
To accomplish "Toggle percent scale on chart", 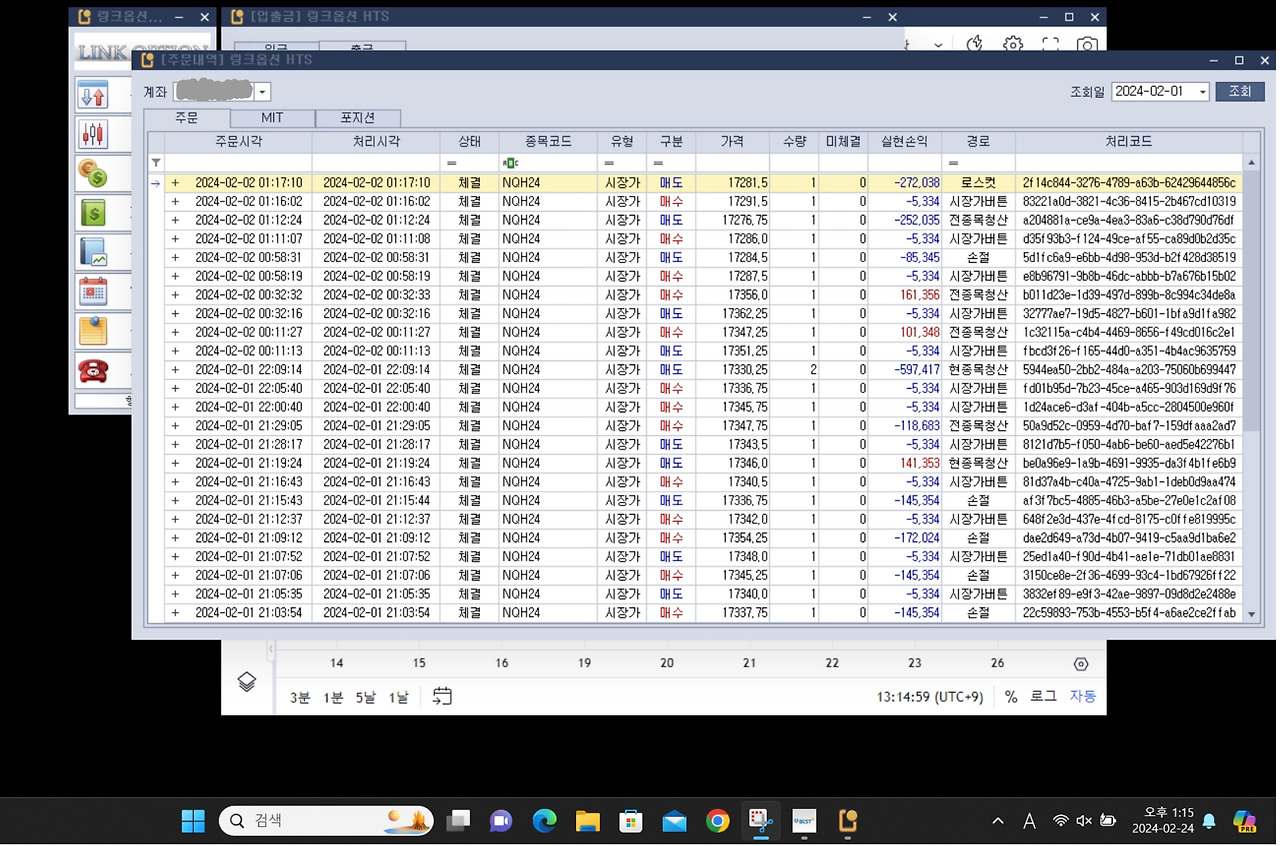I will [1011, 697].
